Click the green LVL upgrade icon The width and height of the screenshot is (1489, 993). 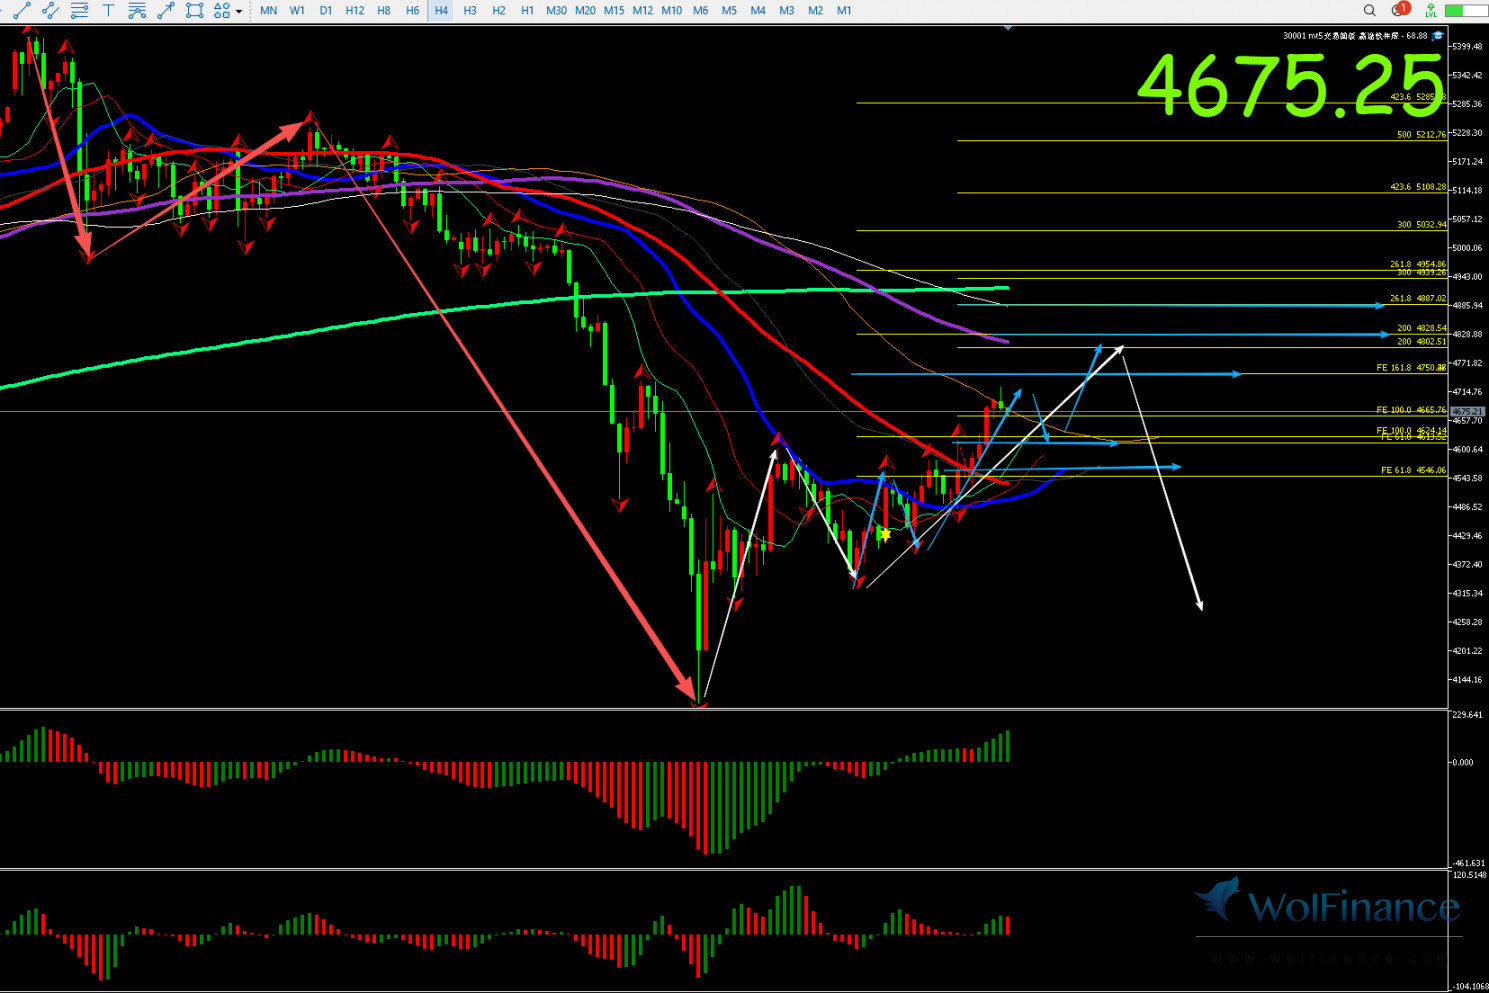pos(1431,10)
